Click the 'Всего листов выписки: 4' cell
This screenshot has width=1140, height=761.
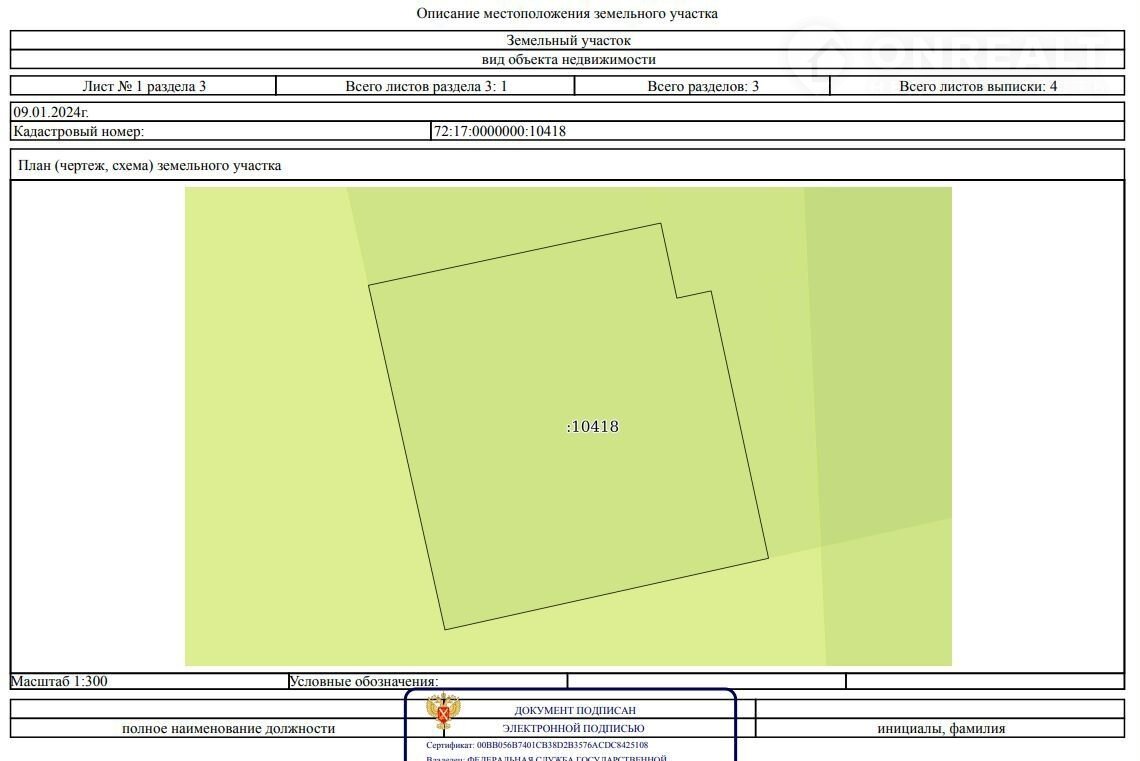click(x=977, y=86)
